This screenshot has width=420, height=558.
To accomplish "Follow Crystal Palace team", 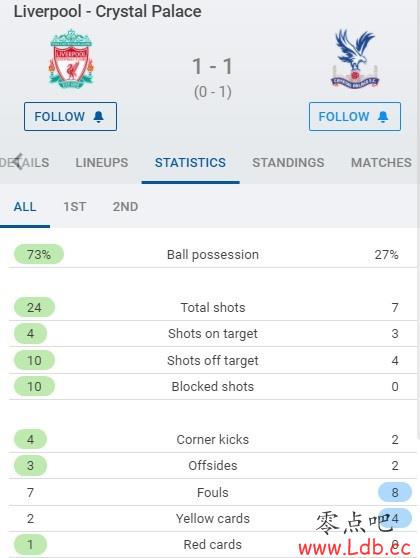I will click(355, 116).
